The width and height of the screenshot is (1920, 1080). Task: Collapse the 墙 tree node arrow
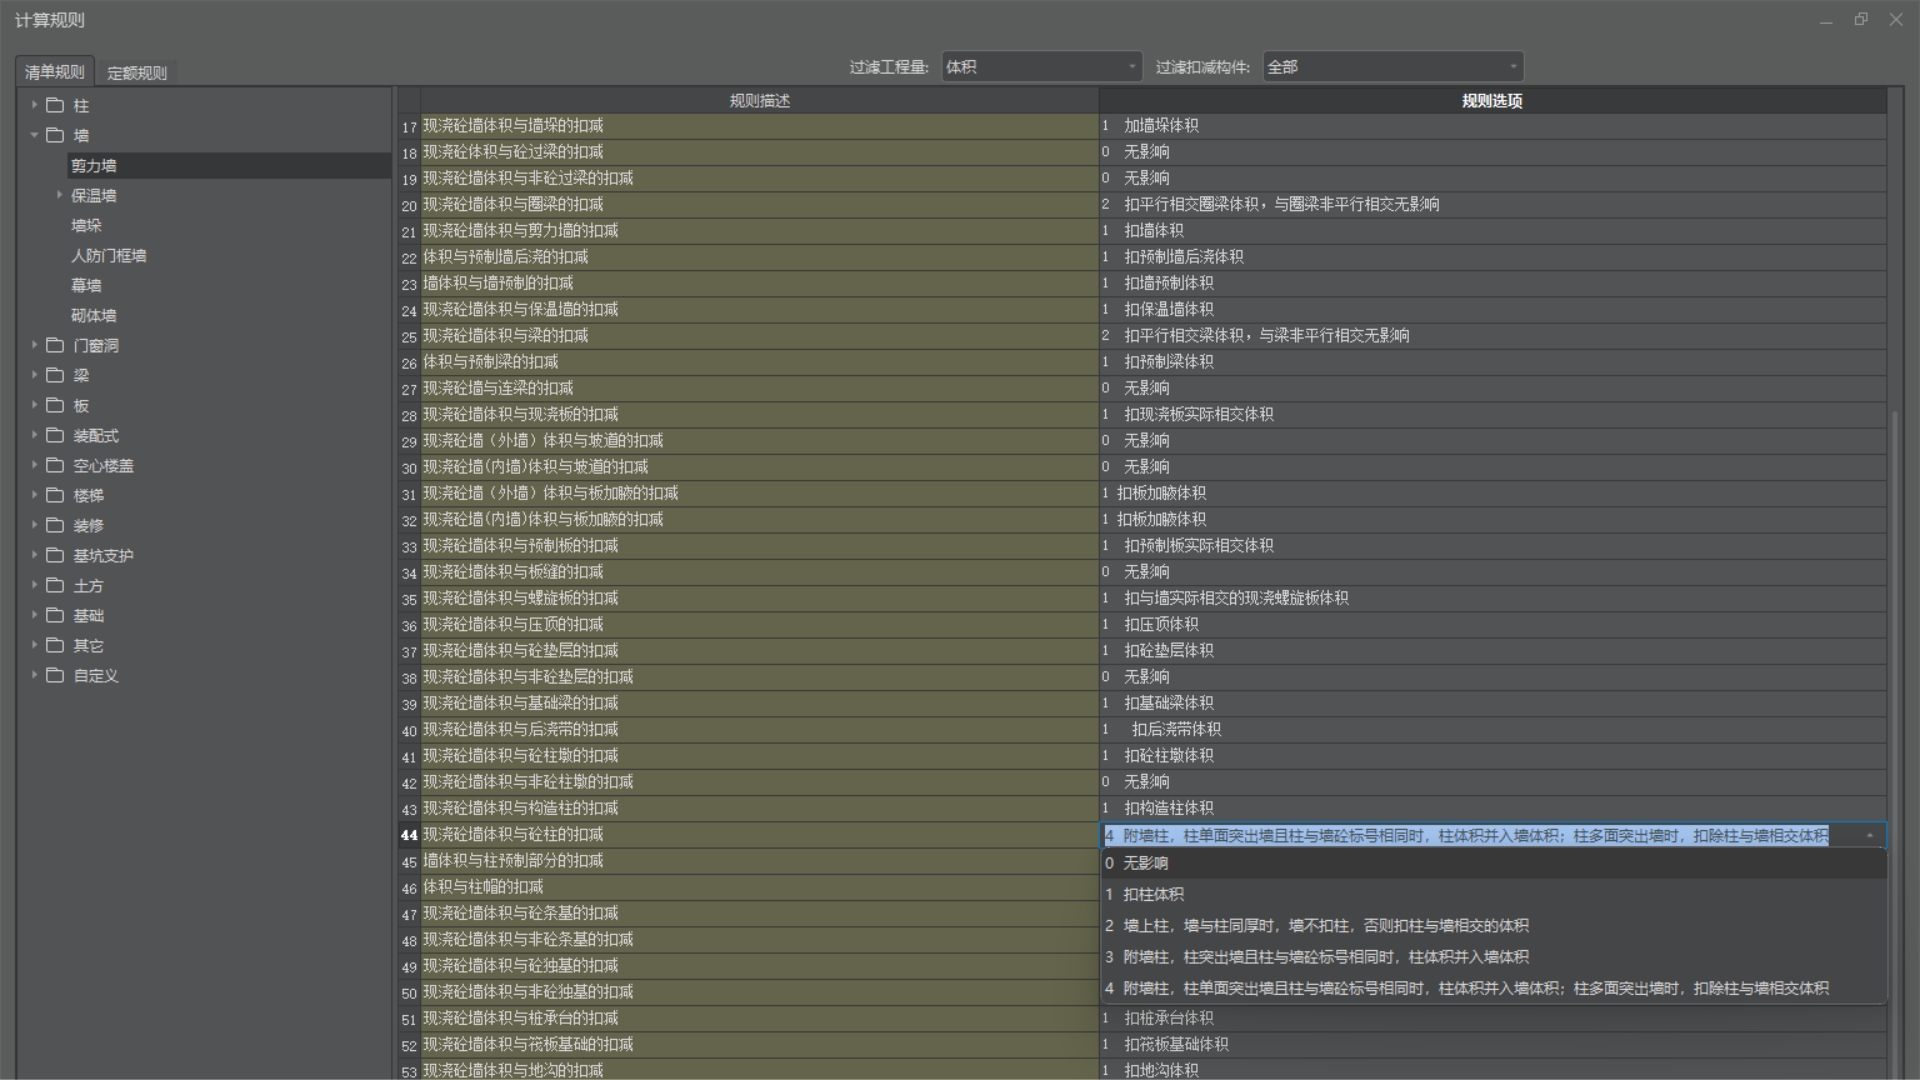(x=34, y=135)
